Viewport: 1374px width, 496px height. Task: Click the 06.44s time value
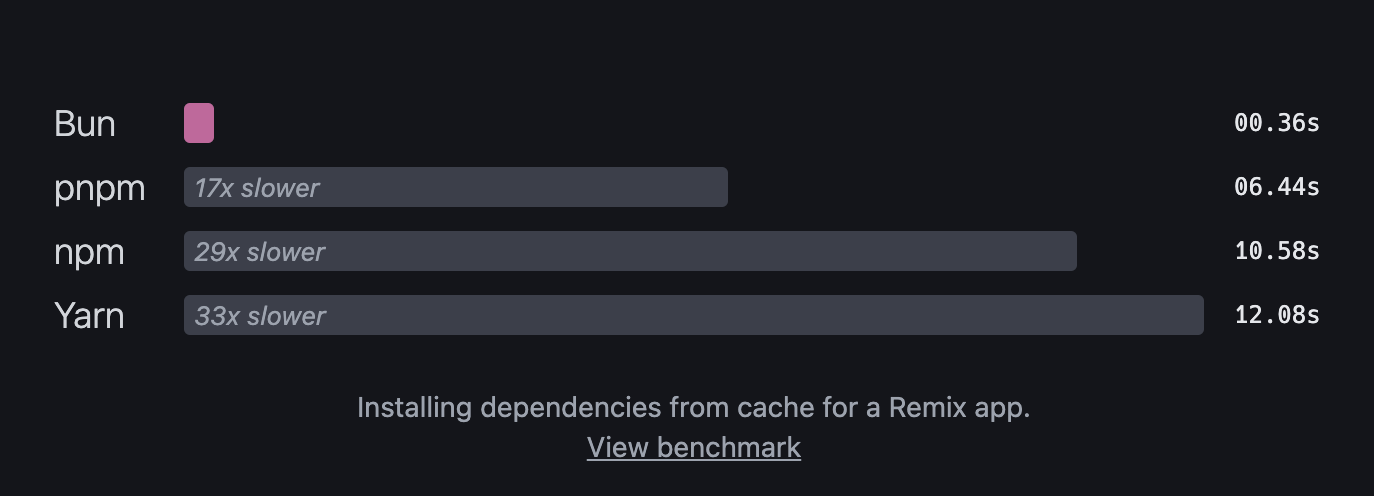pos(1277,187)
